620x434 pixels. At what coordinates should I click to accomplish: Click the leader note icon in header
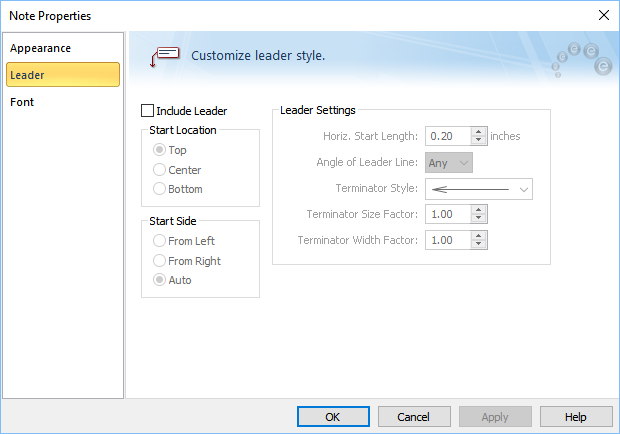[164, 56]
